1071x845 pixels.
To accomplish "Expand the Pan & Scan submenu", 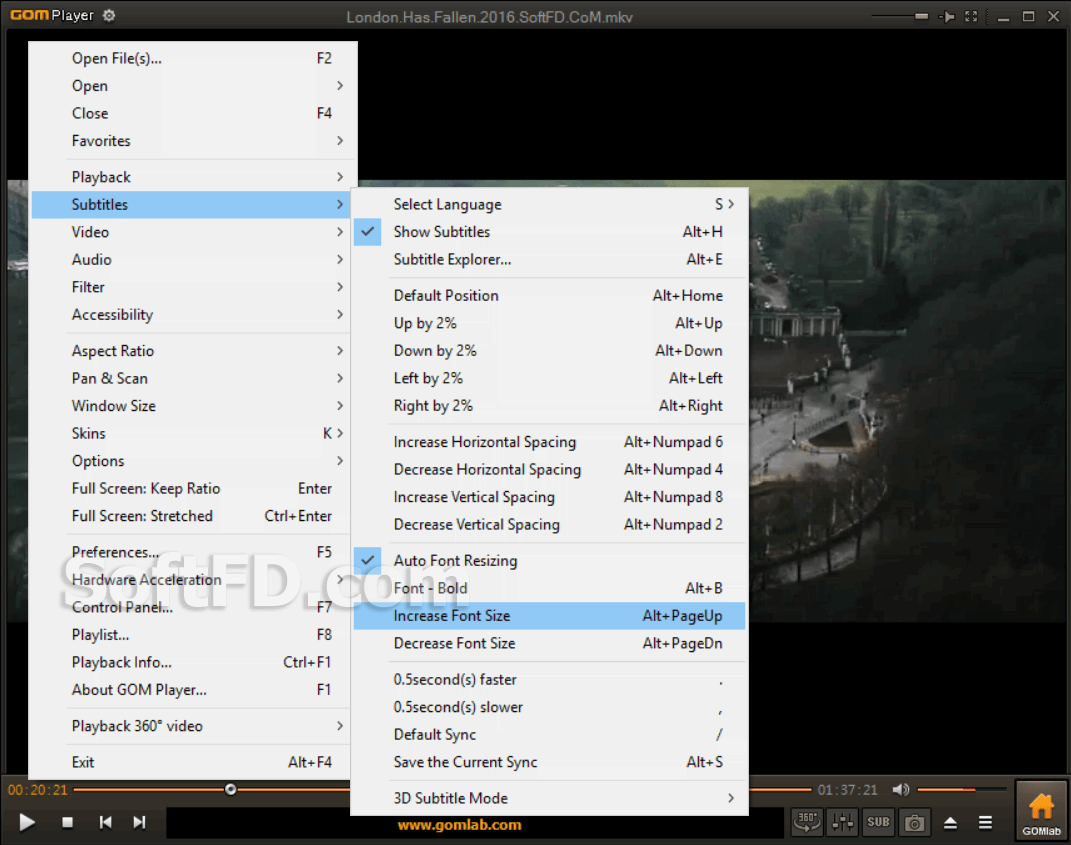I will 191,378.
